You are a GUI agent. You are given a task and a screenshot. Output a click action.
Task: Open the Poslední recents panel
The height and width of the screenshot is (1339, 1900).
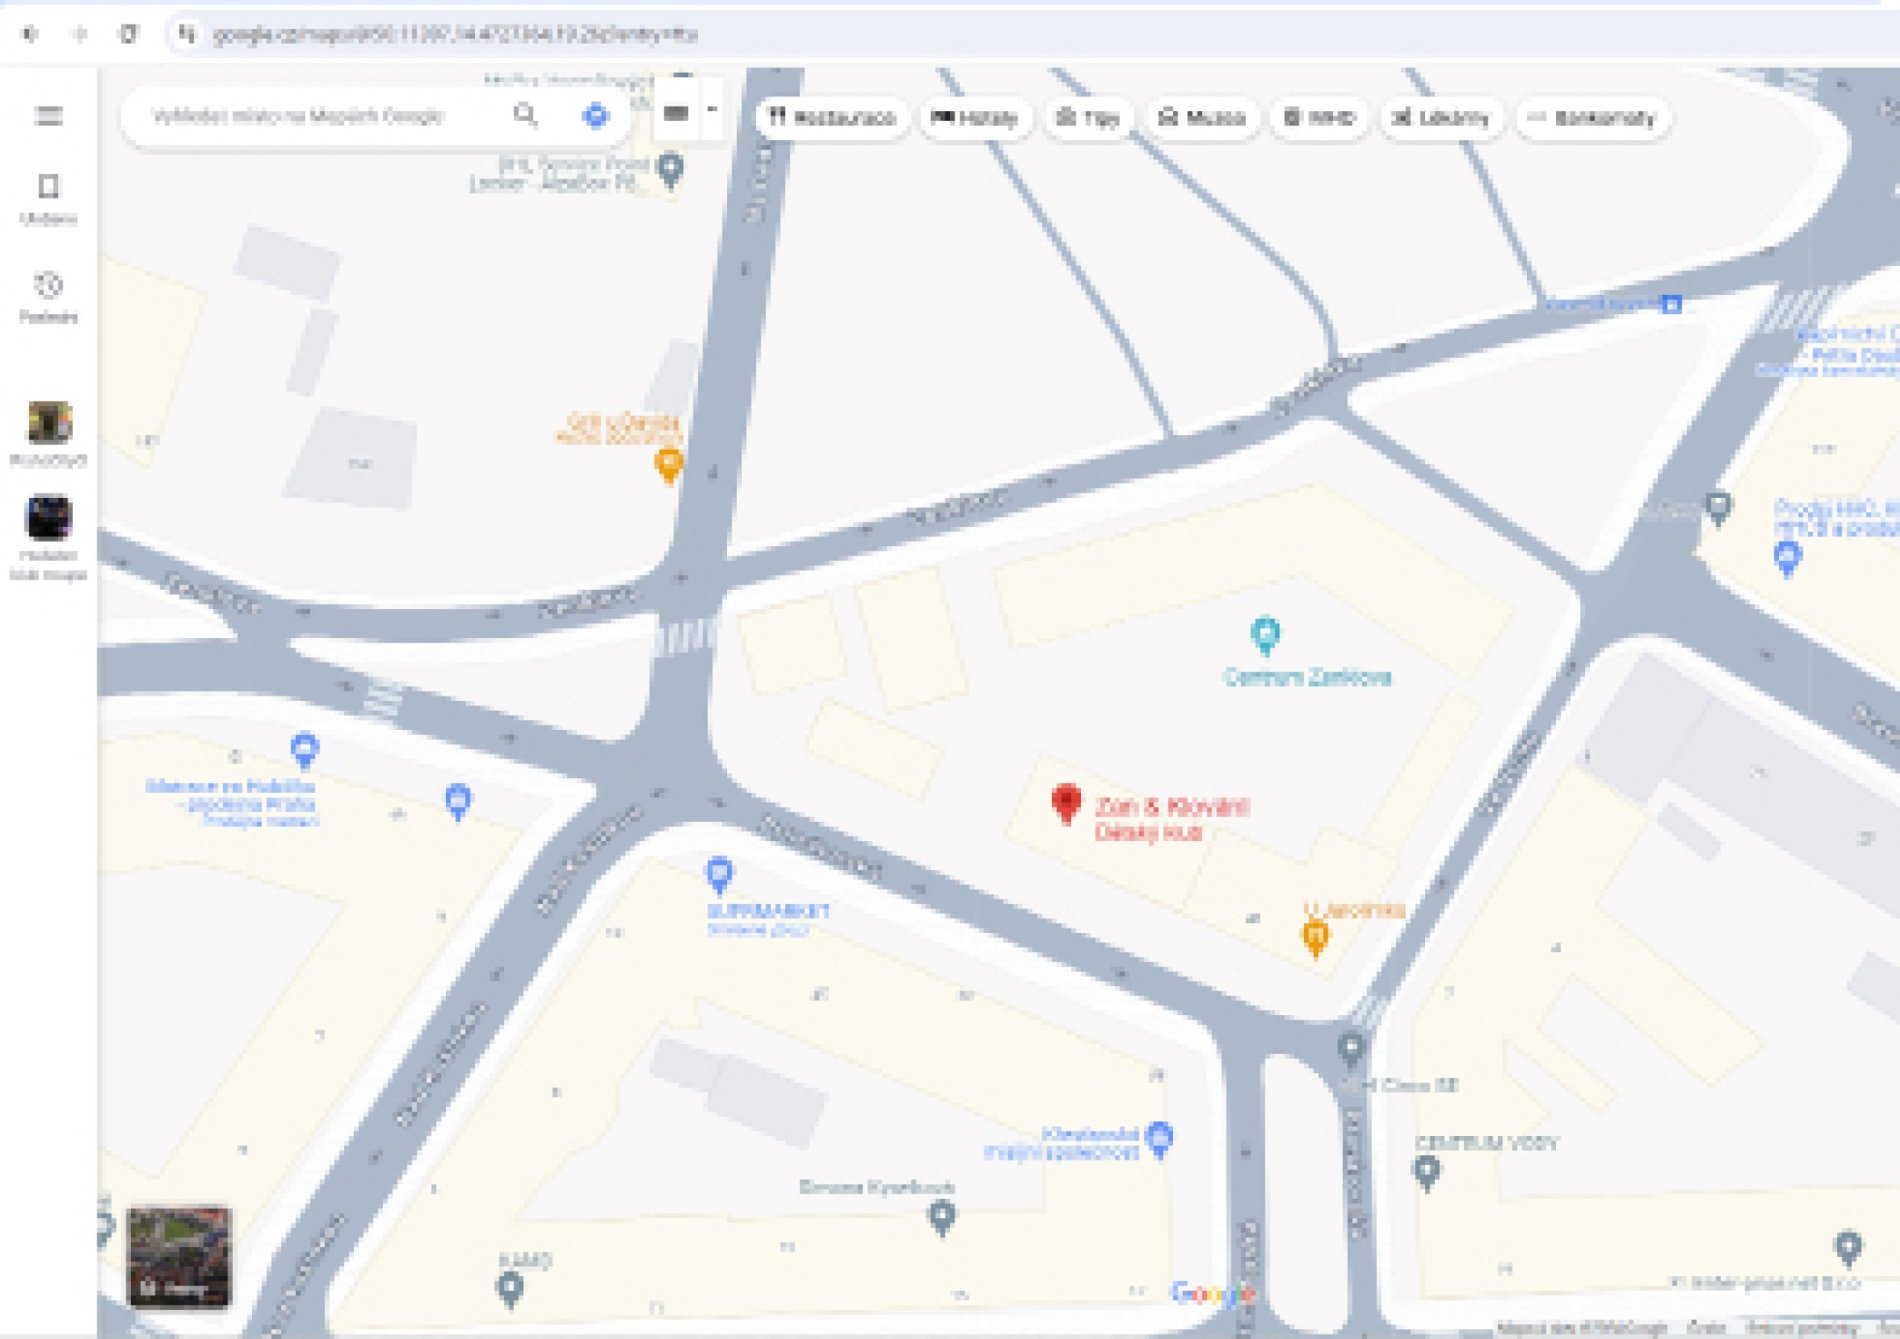click(48, 297)
